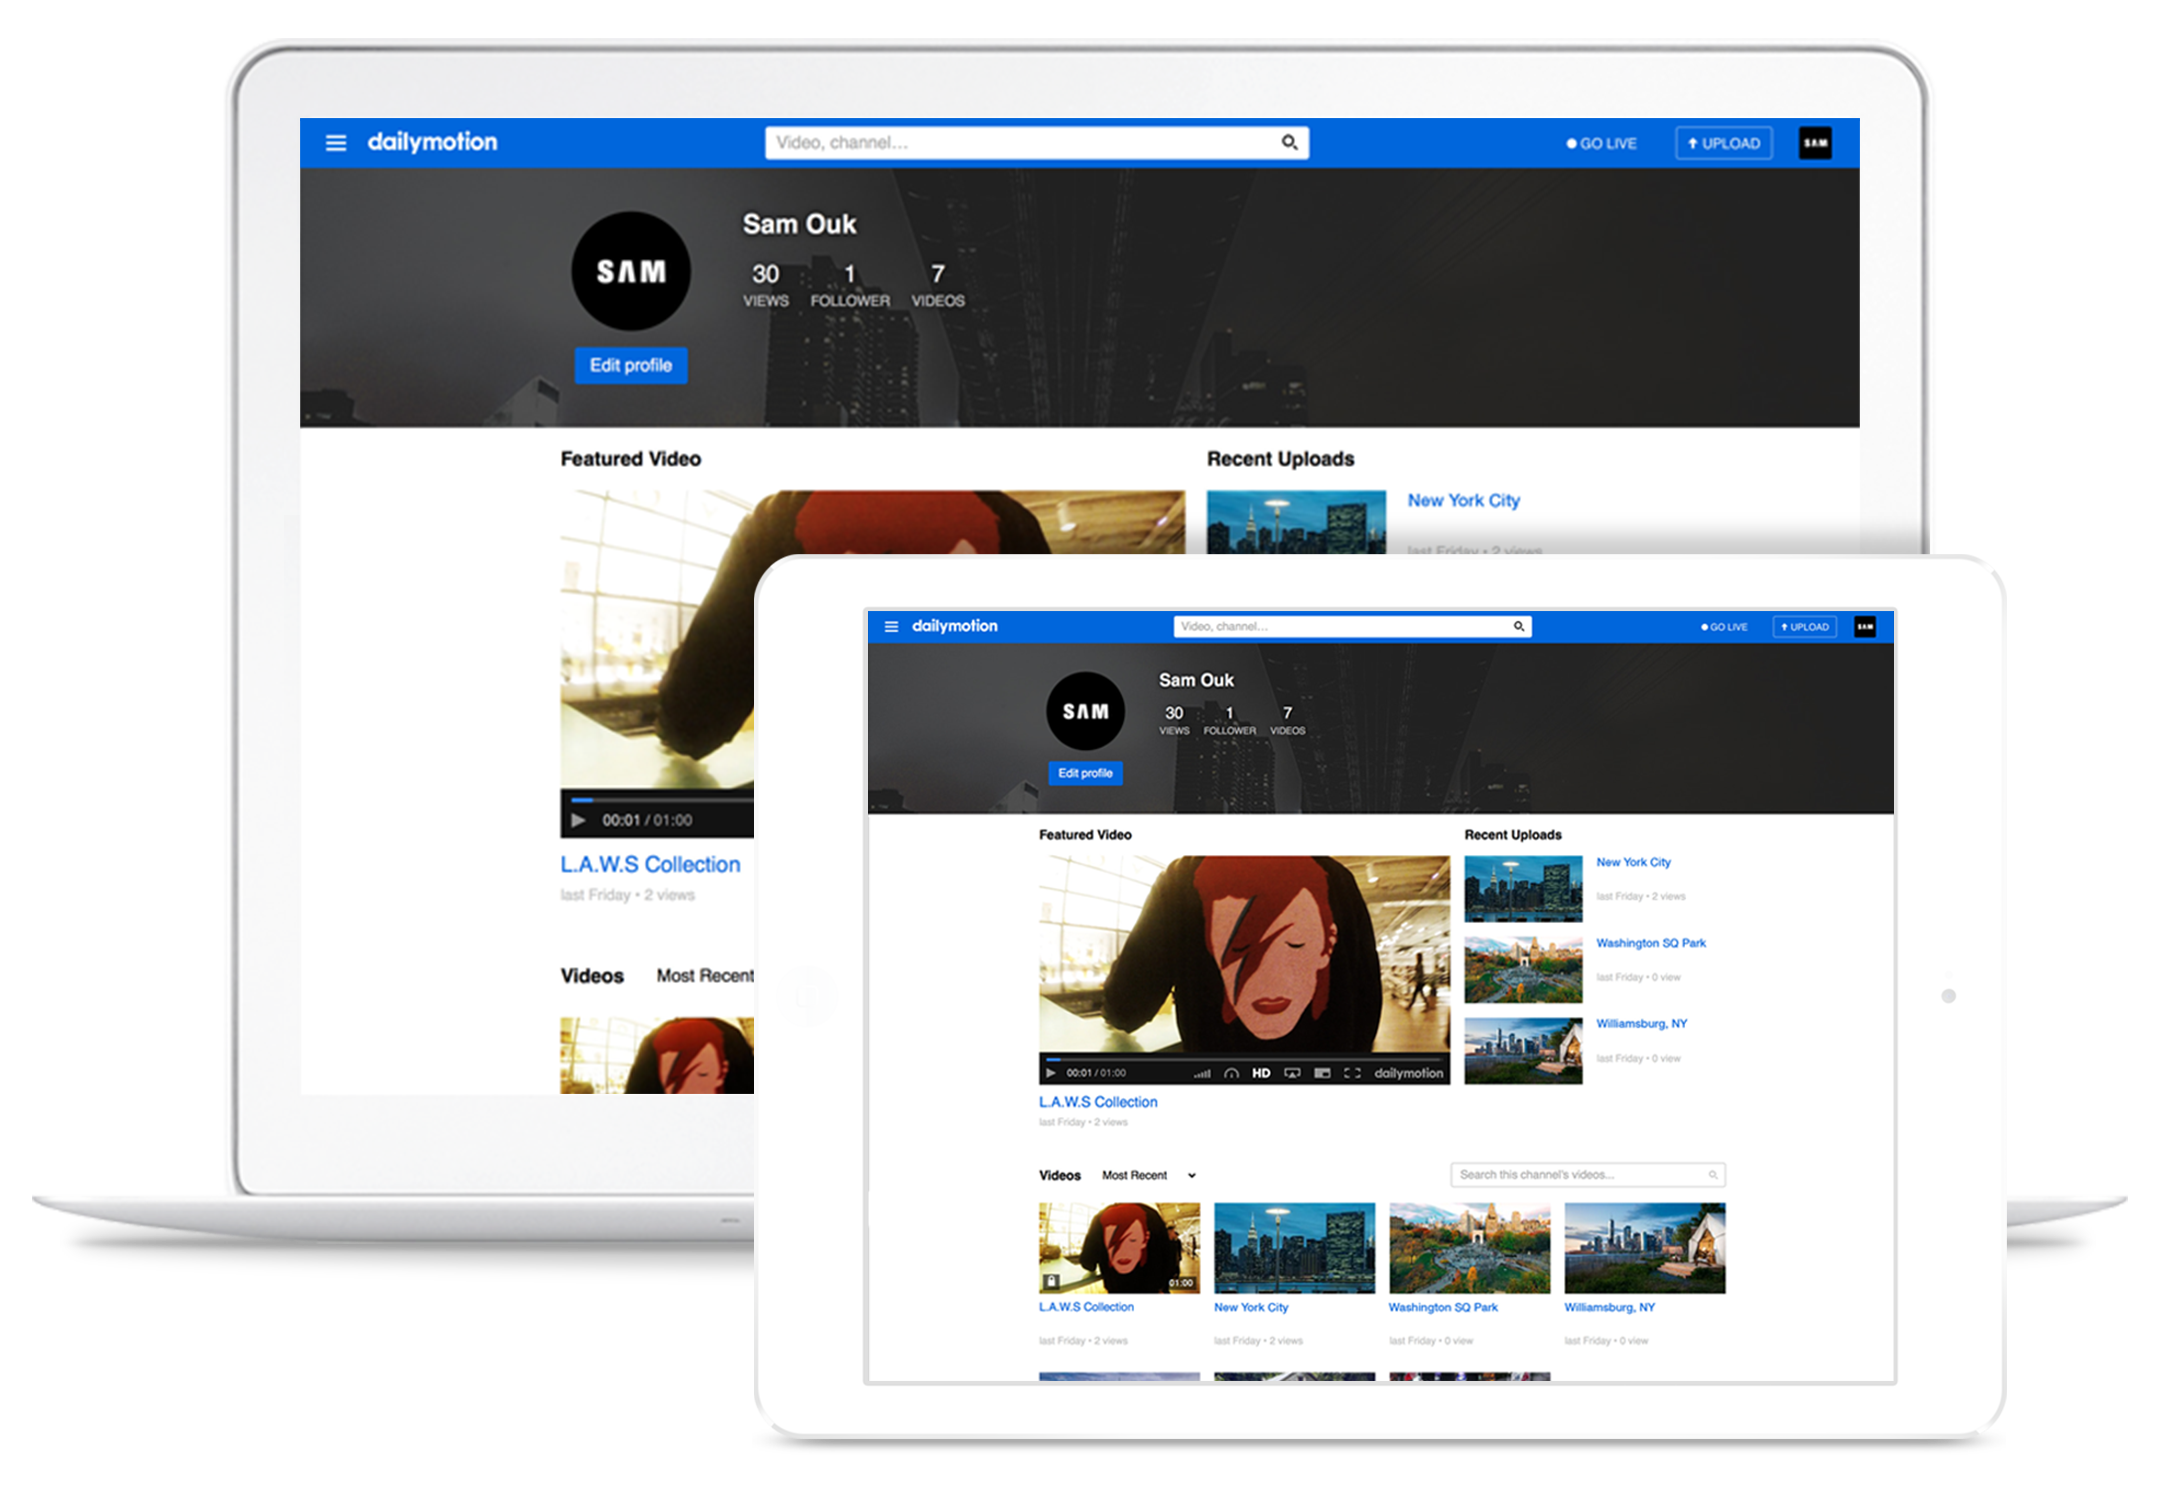This screenshot has height=1500, width=2160.
Task: Click 7 VIDEOS count on tablet banner
Action: [x=1287, y=720]
